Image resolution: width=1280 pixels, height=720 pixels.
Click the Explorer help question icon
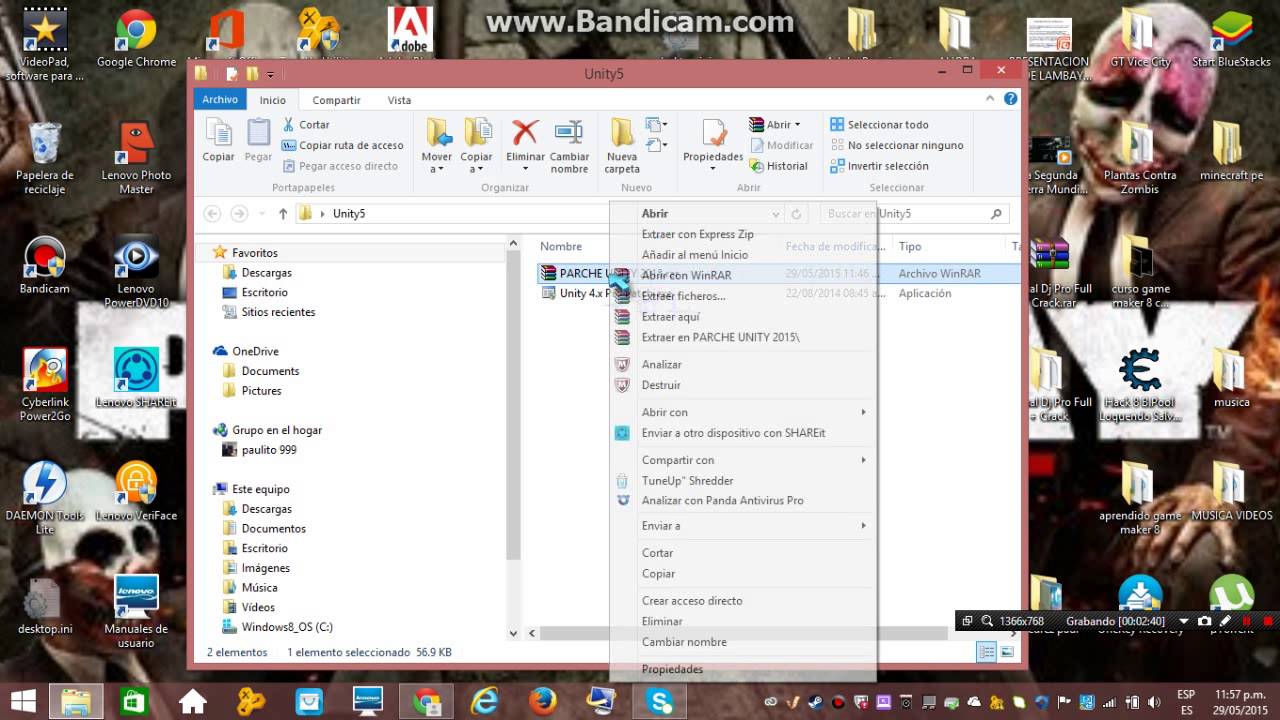coord(1011,99)
